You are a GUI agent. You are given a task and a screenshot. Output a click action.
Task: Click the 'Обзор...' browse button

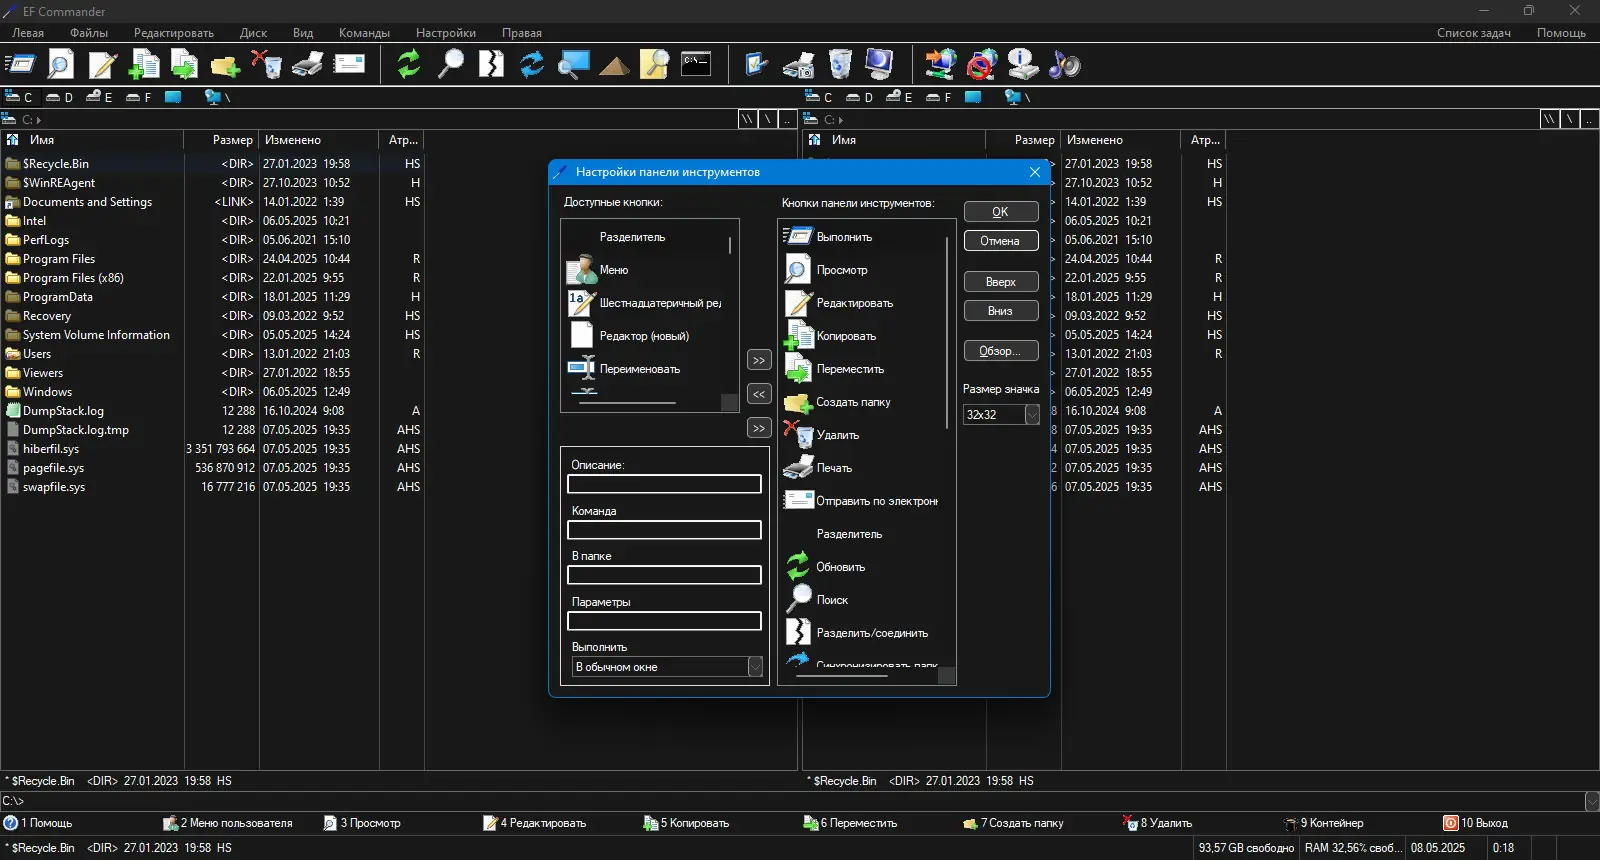(x=1000, y=351)
